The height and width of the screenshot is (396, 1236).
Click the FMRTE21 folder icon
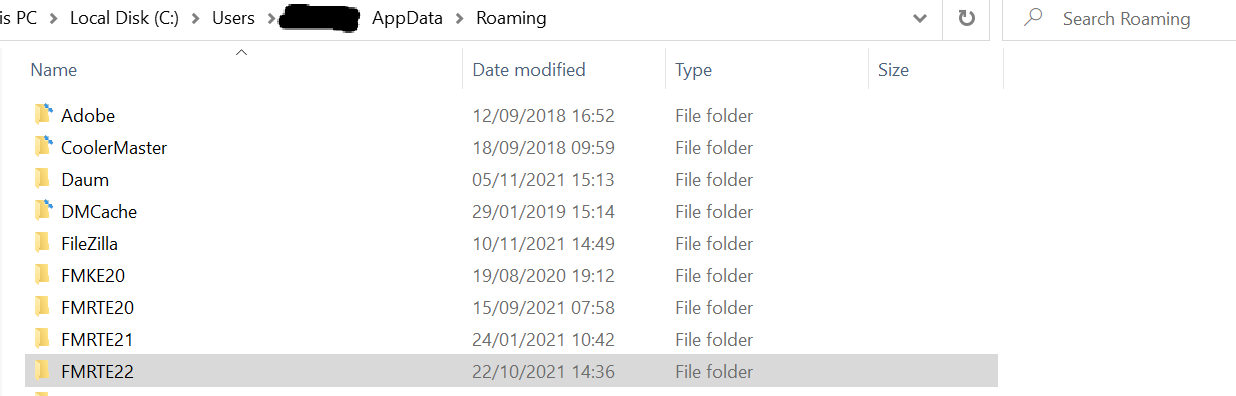(x=42, y=339)
